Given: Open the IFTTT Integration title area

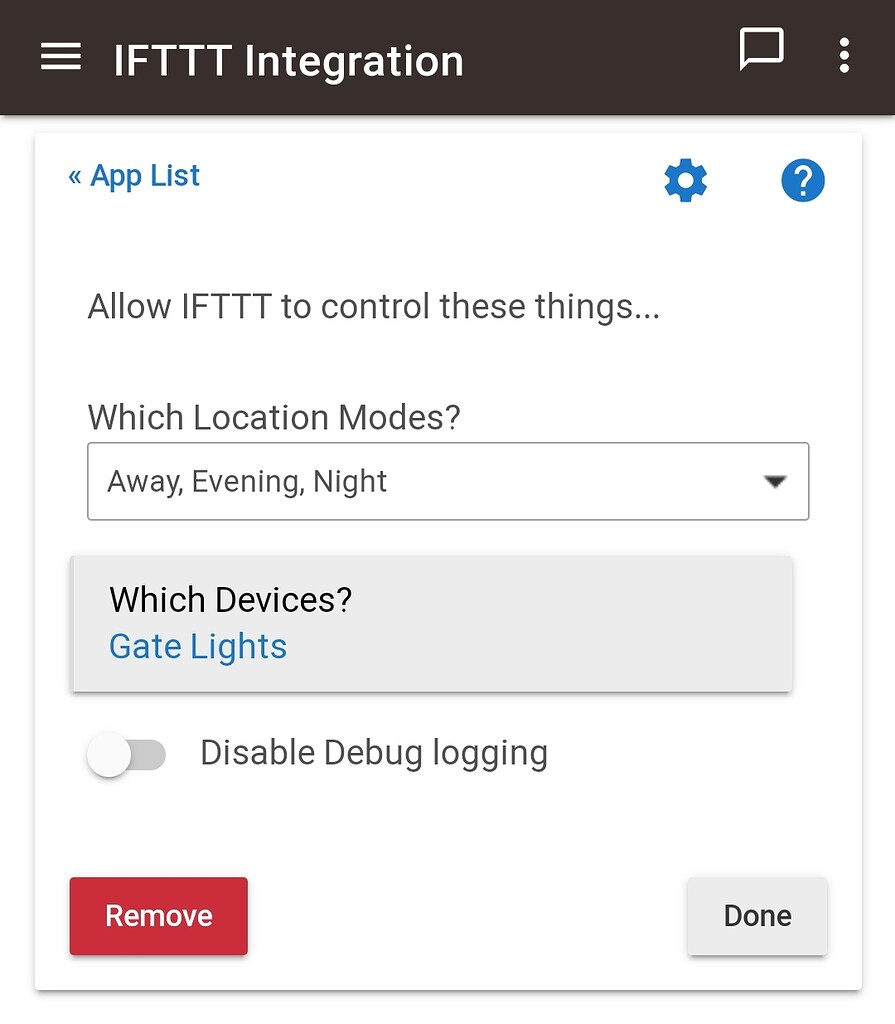Looking at the screenshot, I should (x=290, y=60).
